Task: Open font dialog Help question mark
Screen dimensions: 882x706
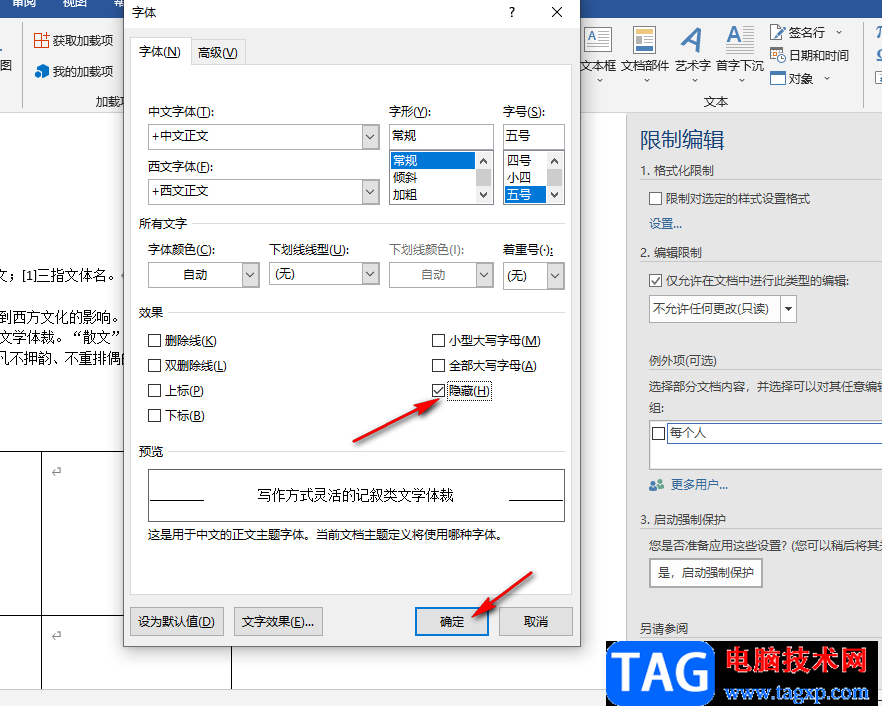Action: tap(511, 12)
